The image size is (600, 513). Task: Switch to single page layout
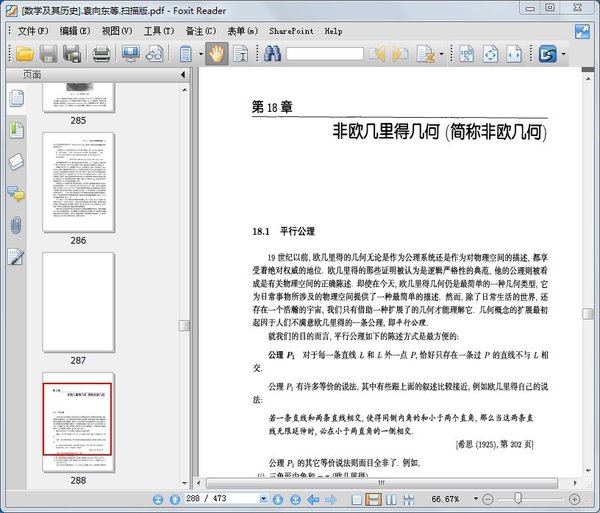click(356, 499)
